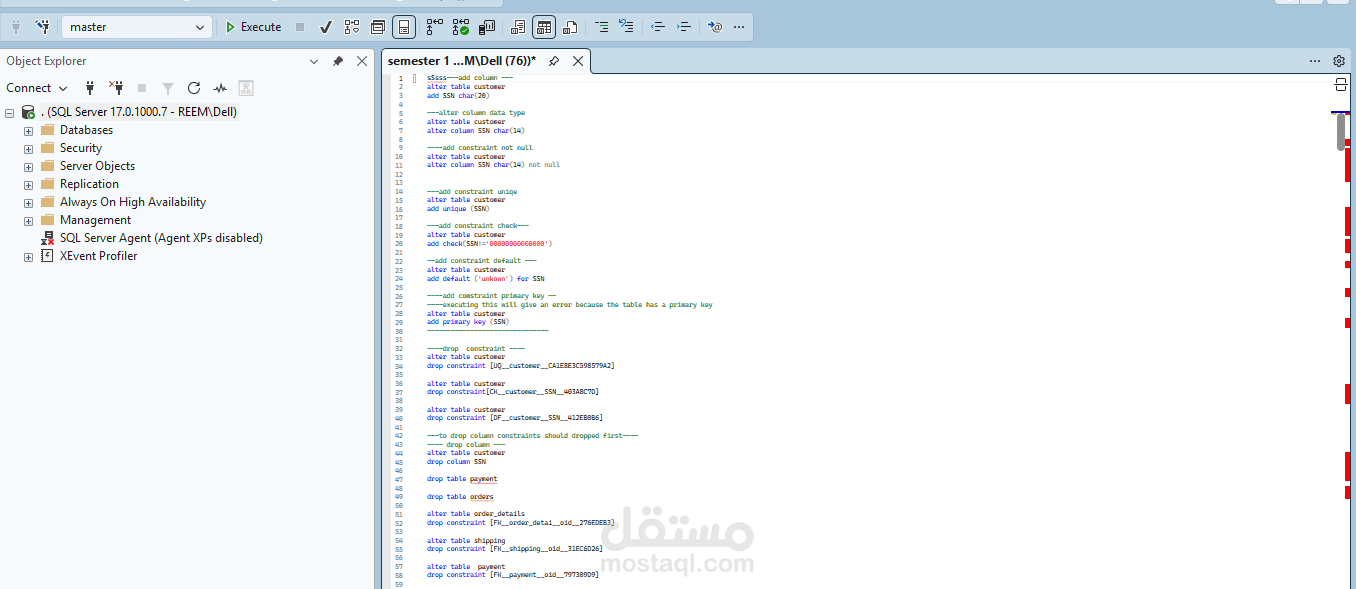Decrease indent of selected lines

click(658, 27)
